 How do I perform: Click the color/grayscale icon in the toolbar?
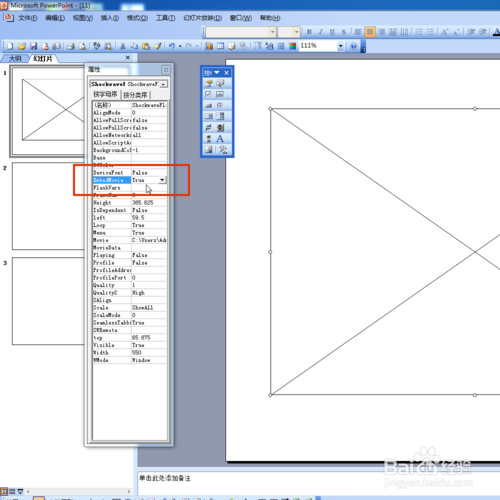(x=293, y=46)
